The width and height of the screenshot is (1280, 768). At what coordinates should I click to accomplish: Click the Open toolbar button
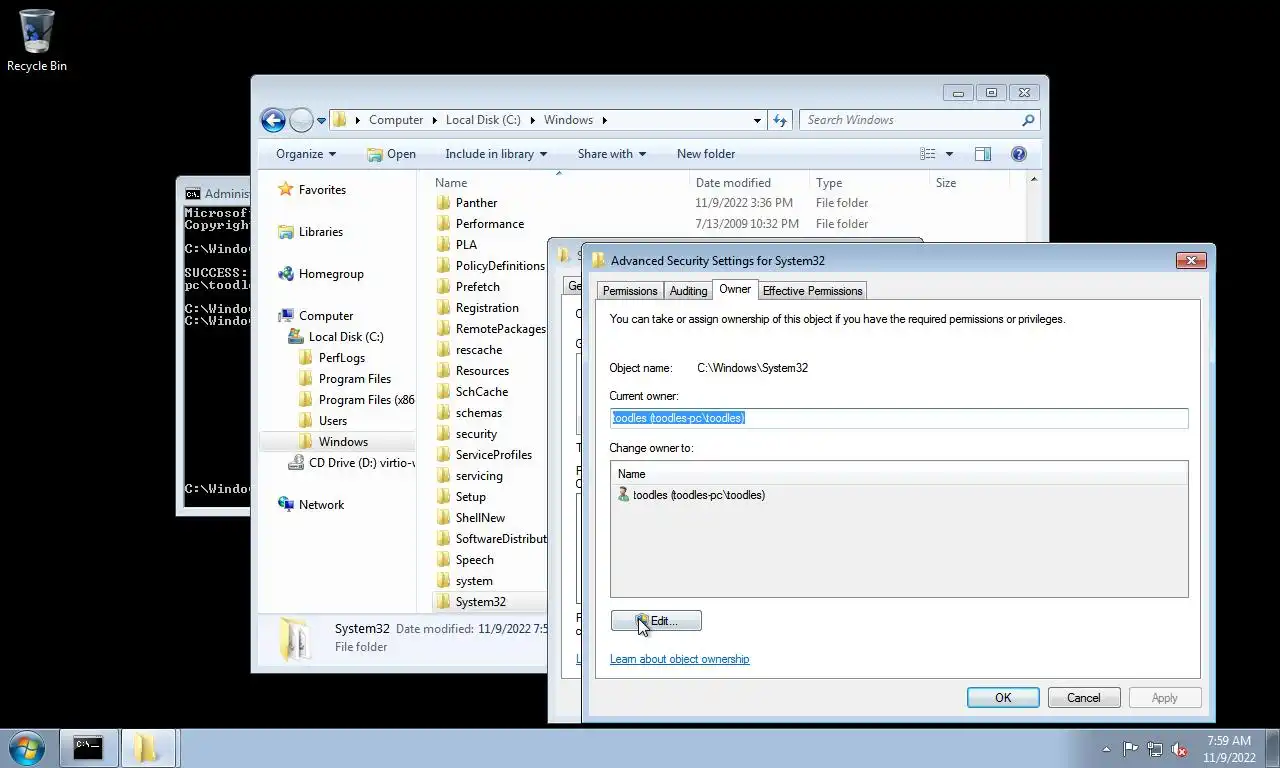click(x=391, y=154)
